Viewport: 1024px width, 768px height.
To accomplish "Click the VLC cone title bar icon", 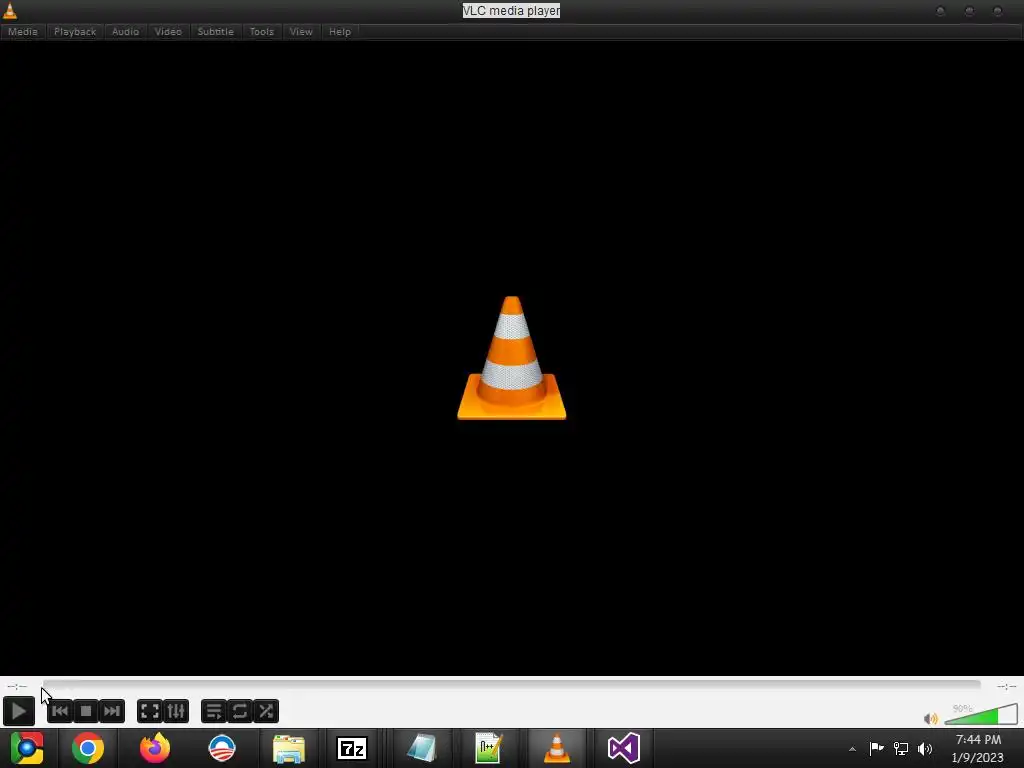I will point(10,10).
